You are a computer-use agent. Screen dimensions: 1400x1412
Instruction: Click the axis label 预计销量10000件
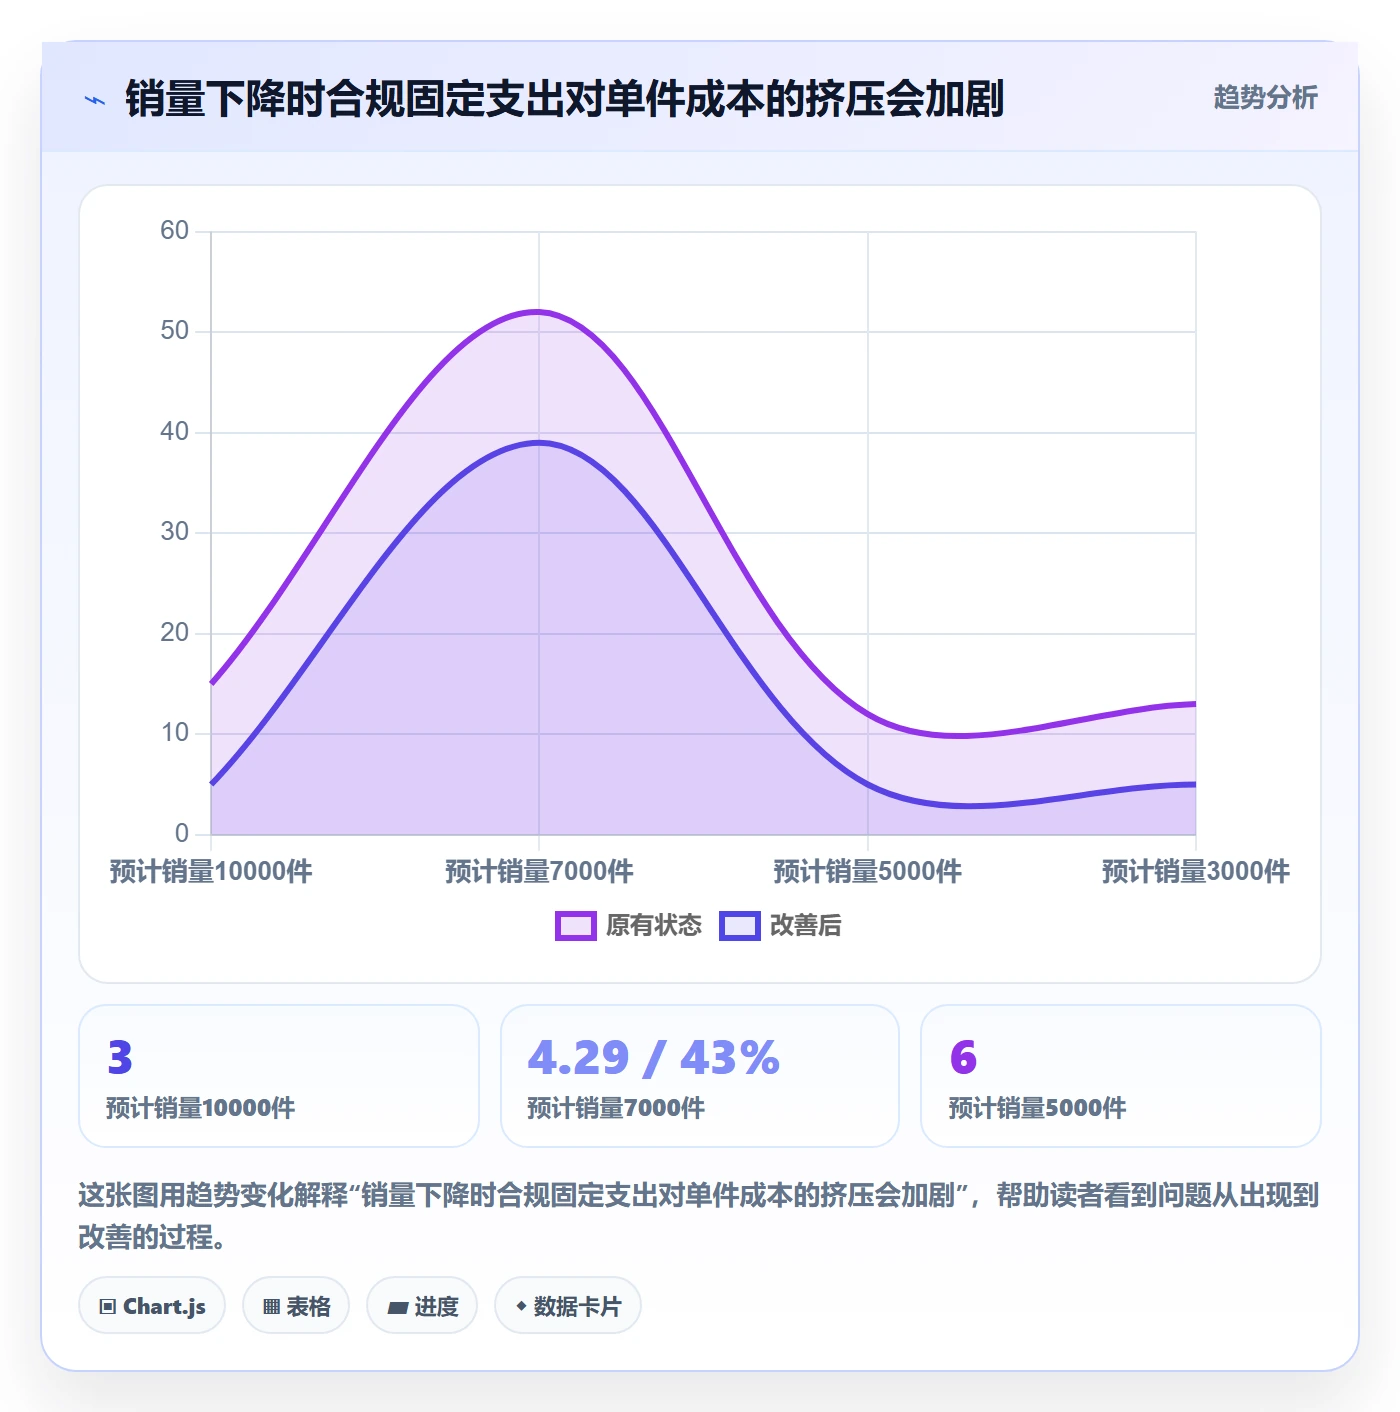tap(211, 872)
